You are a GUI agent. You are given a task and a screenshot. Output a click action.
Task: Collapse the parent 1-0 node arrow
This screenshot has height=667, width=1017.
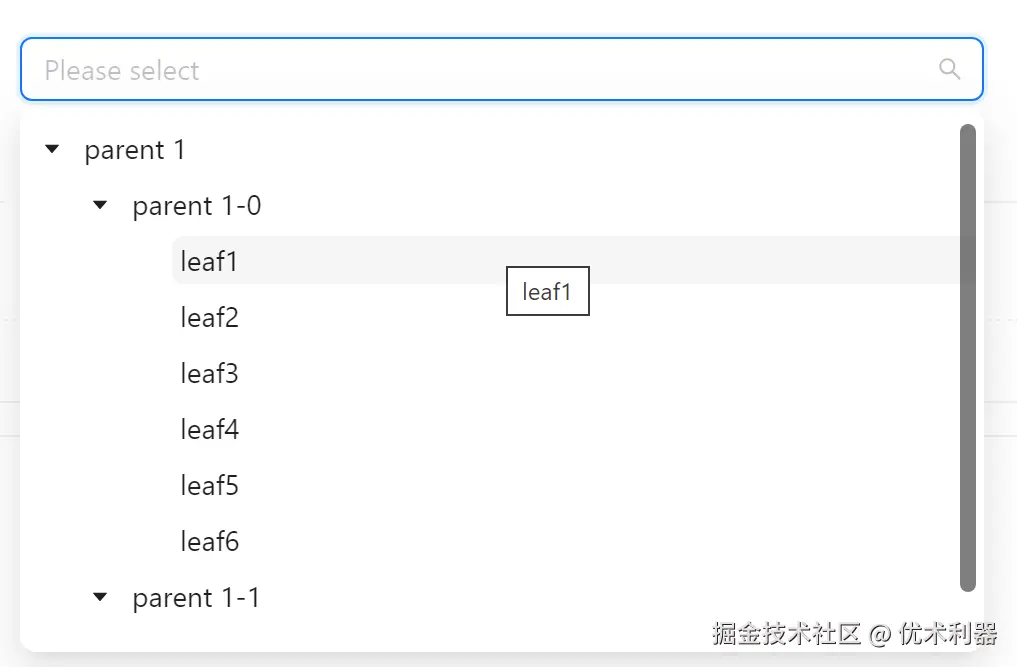pos(100,206)
